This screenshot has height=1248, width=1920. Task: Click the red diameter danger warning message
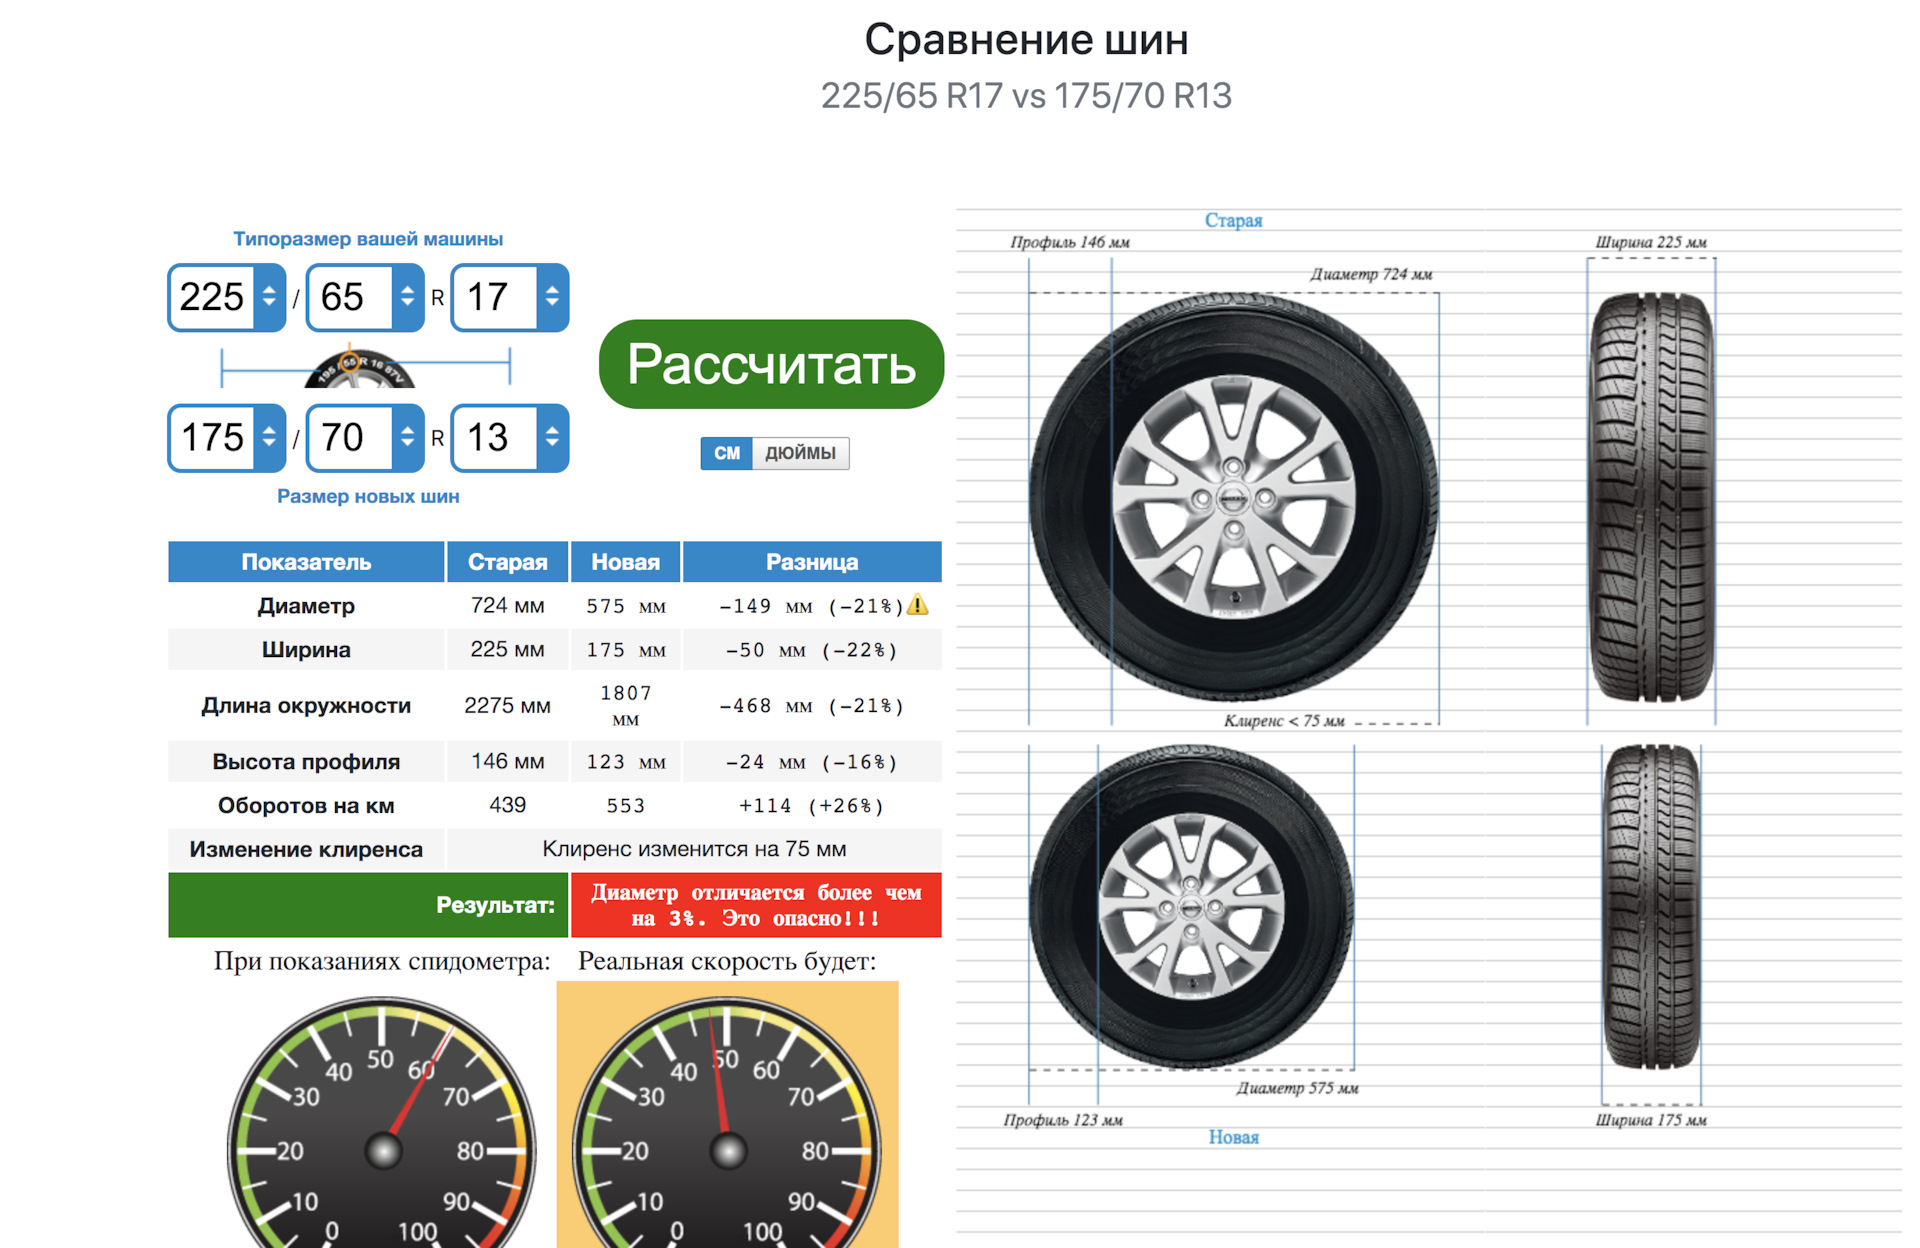click(756, 905)
